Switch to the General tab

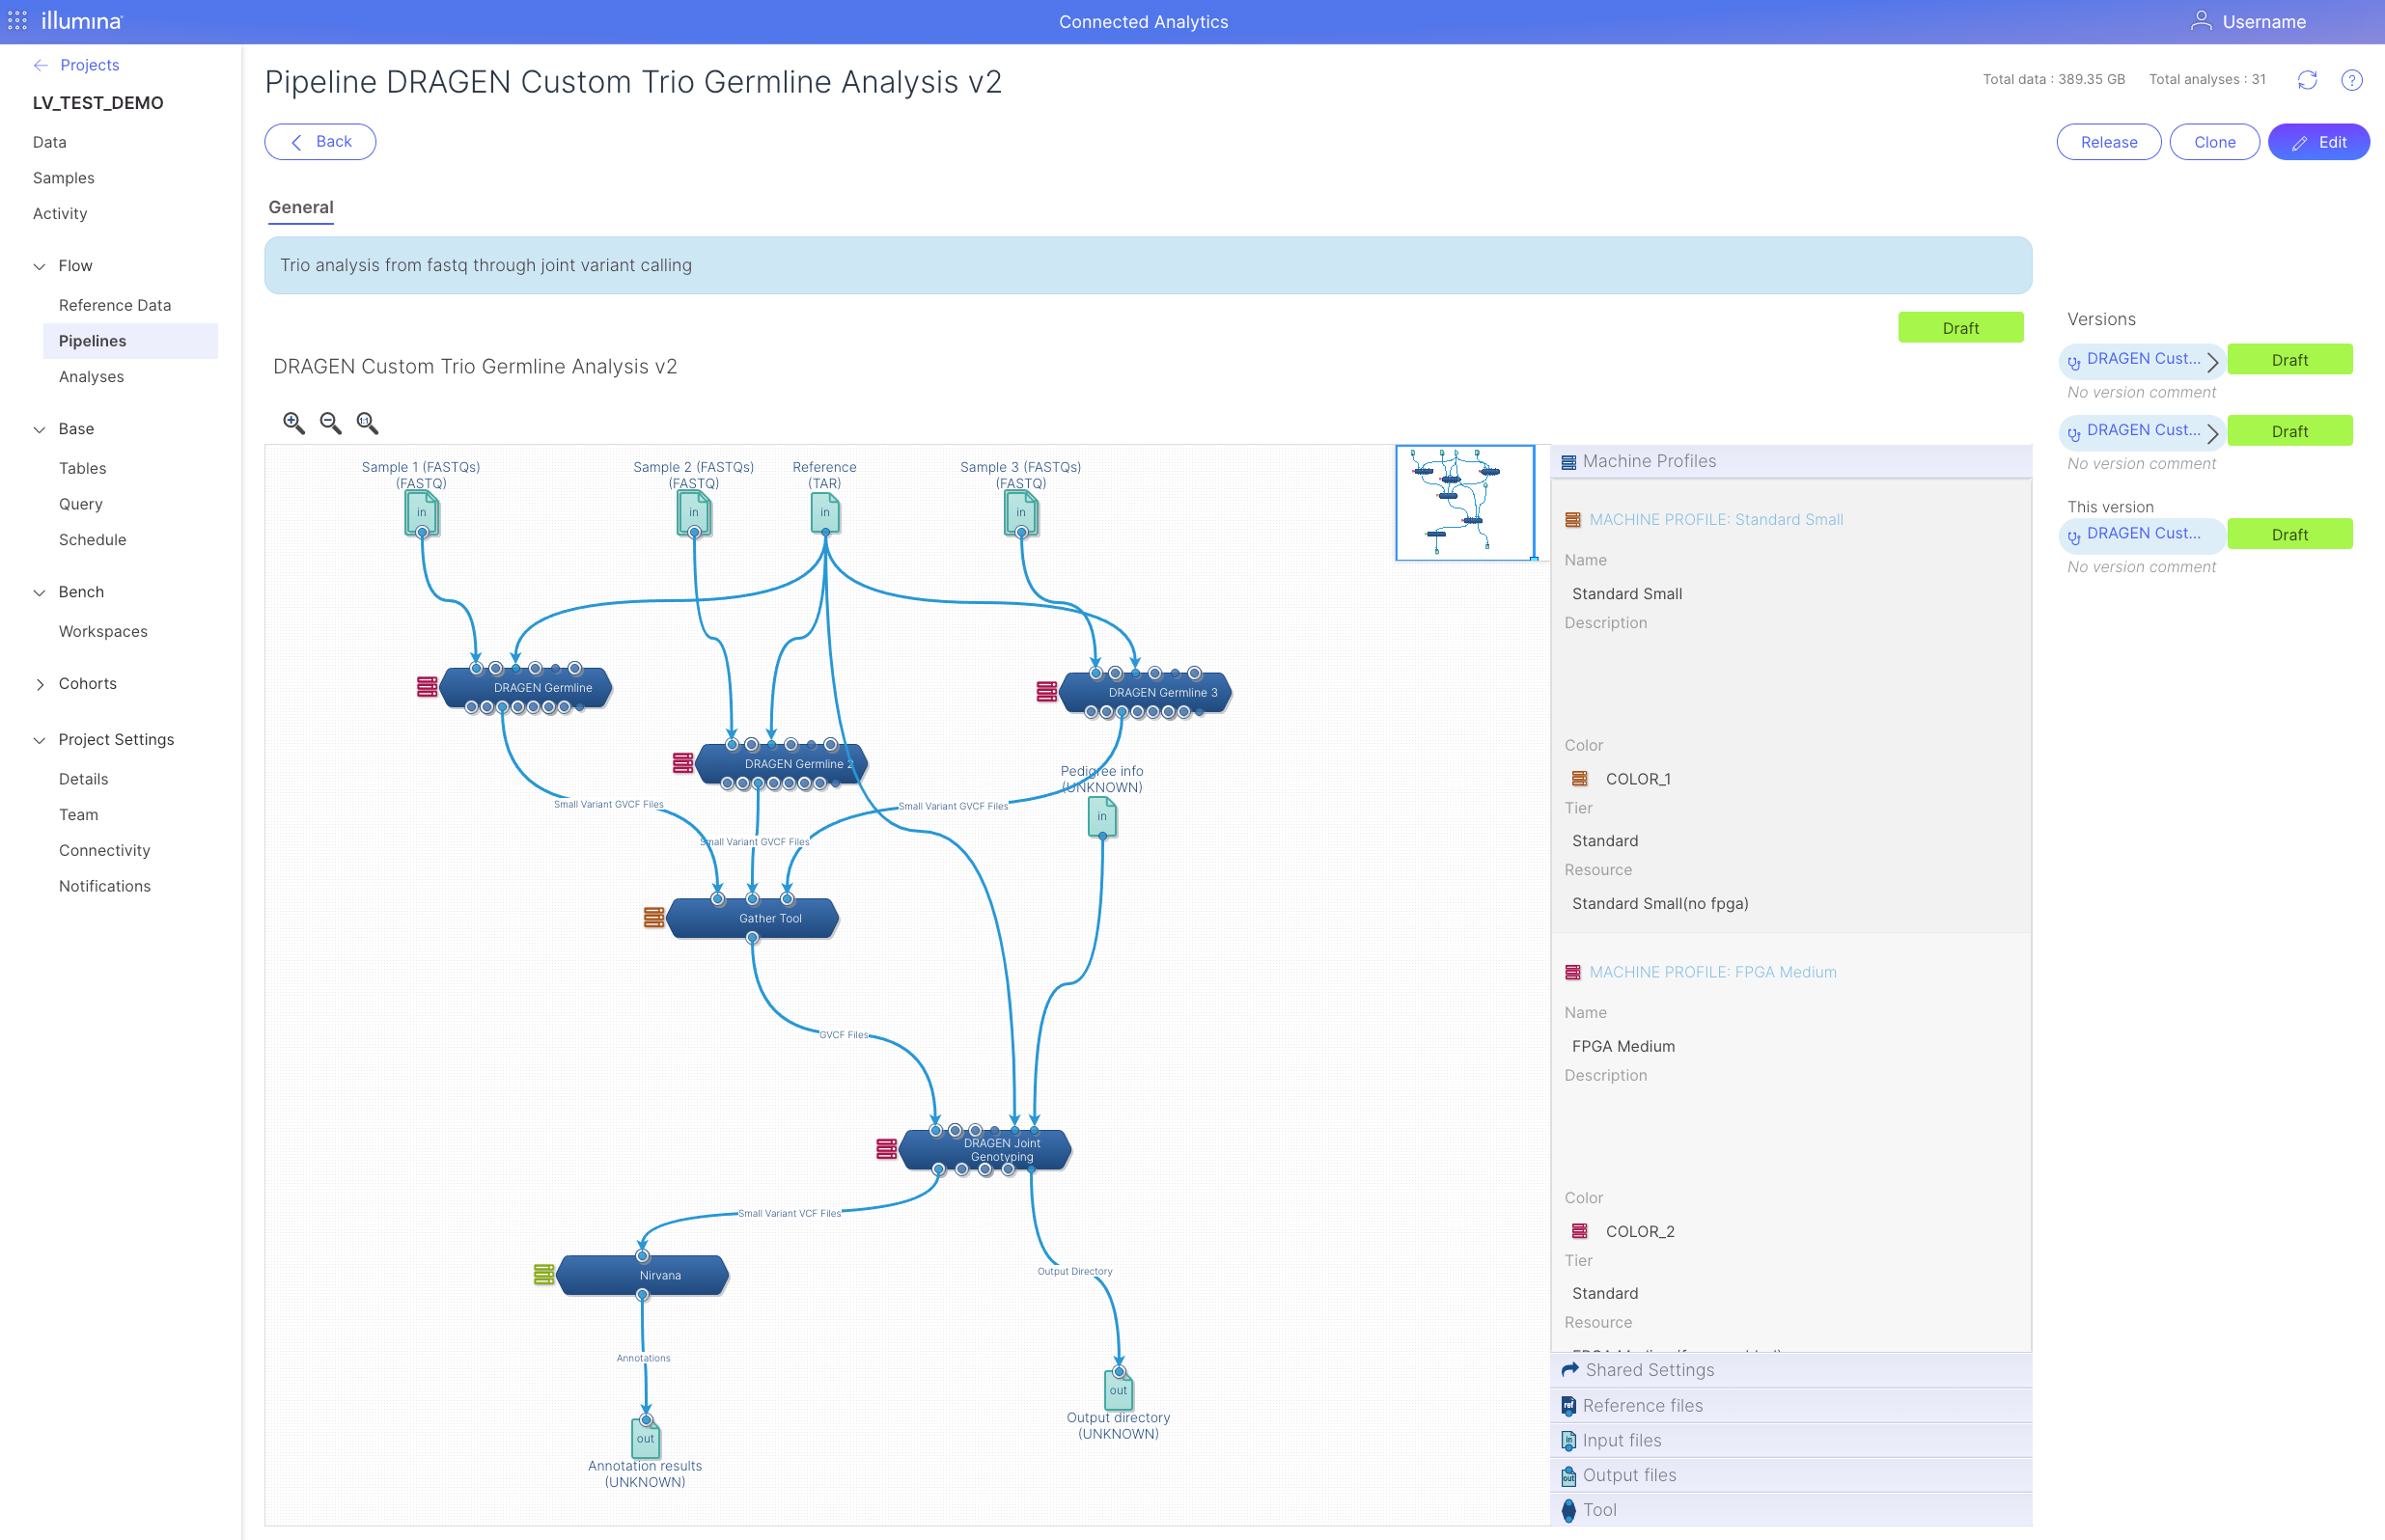tap(300, 207)
